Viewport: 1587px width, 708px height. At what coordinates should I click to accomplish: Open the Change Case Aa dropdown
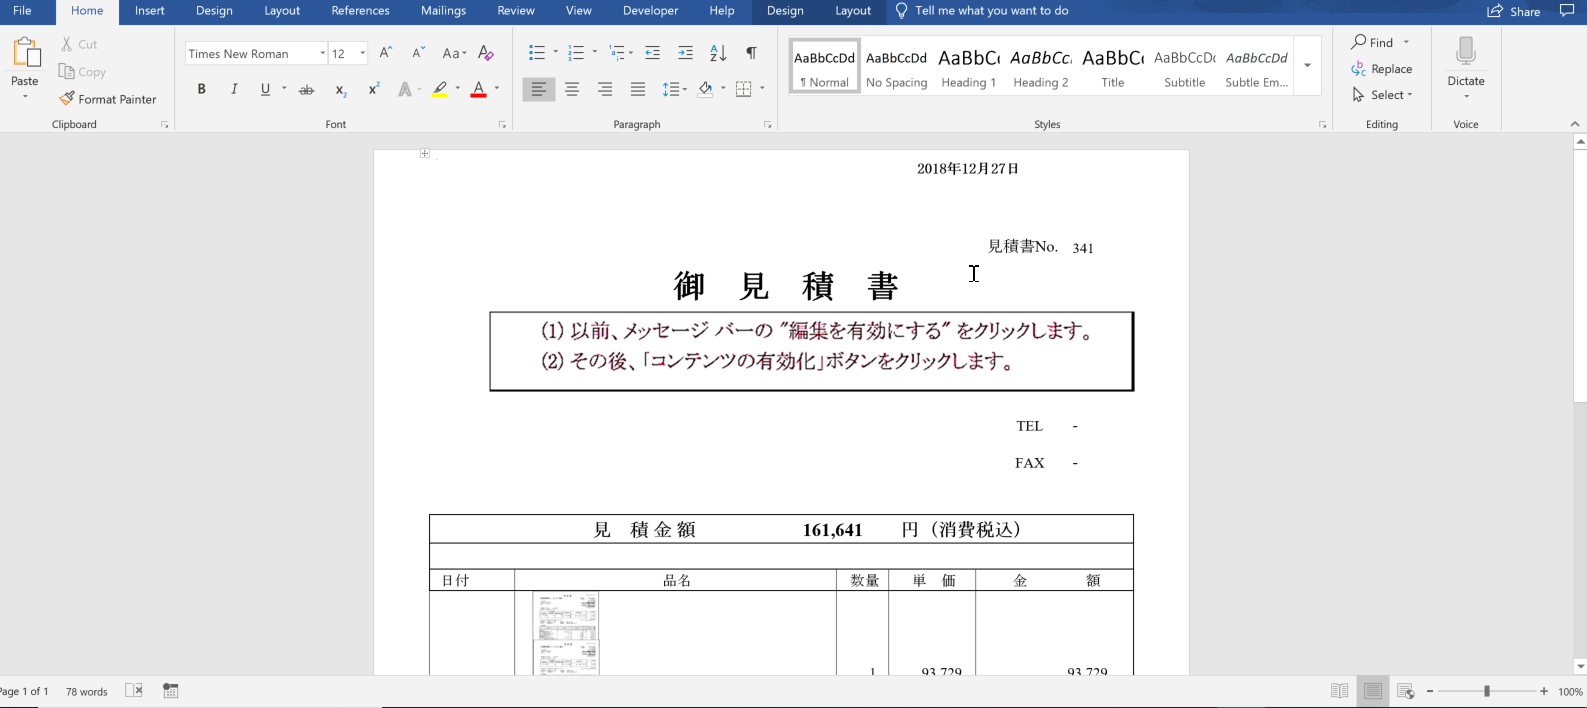(454, 53)
